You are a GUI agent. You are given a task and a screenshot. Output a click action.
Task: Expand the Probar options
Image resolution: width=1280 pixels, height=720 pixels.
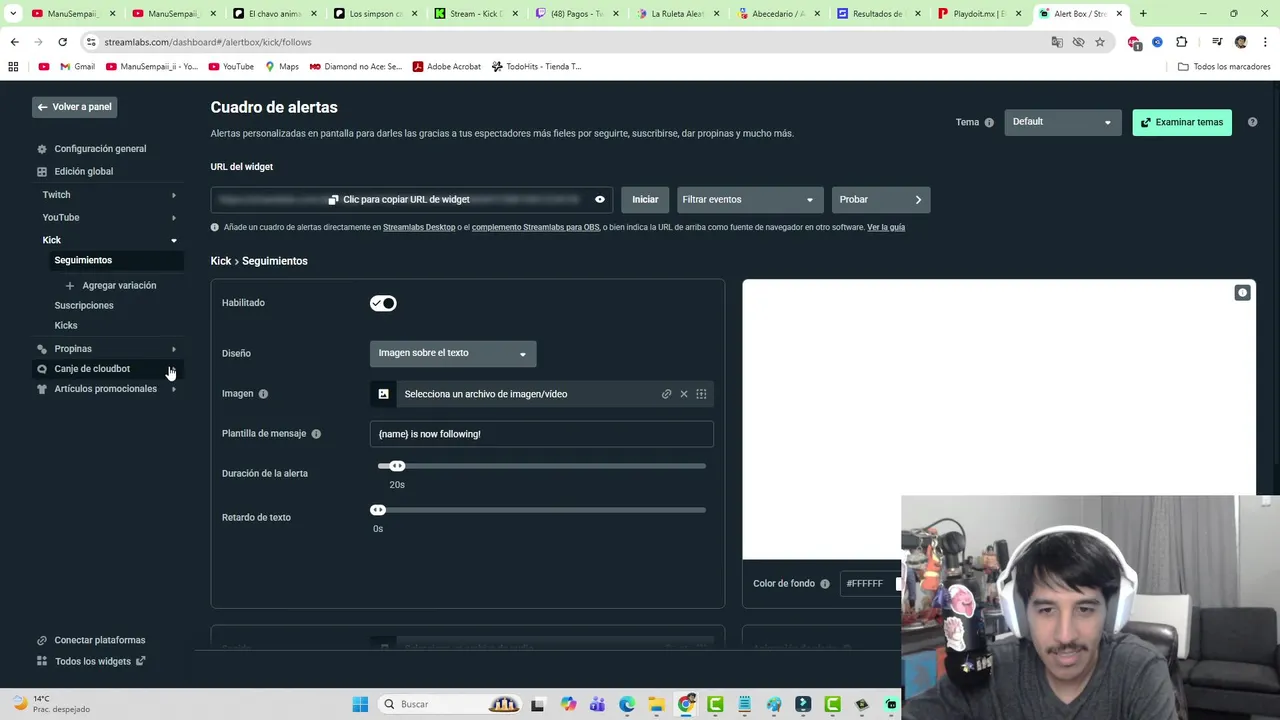881,200
